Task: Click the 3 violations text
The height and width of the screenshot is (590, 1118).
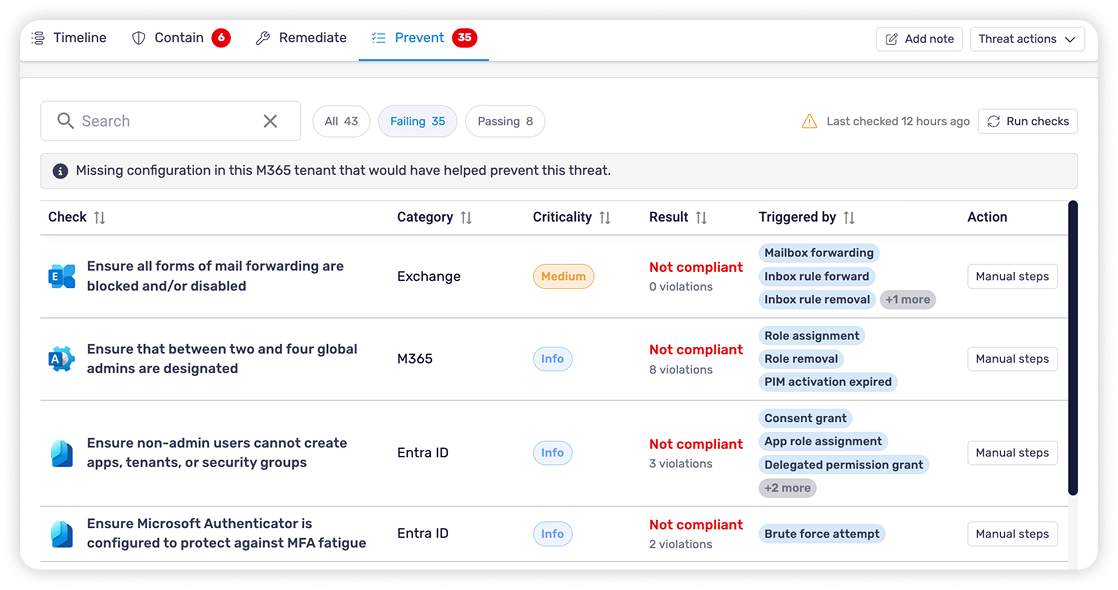Action: tap(681, 464)
